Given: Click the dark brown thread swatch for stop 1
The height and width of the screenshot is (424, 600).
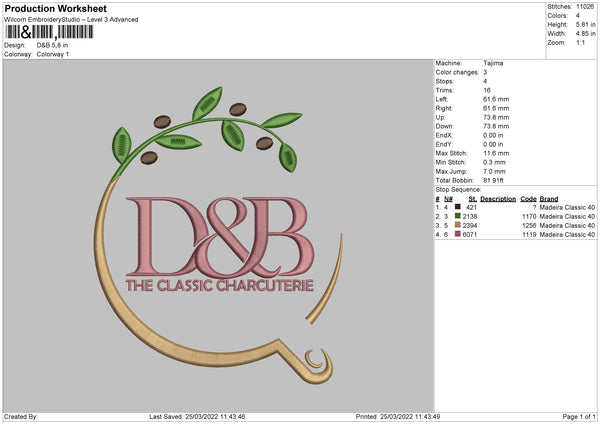Looking at the screenshot, I should [457, 207].
